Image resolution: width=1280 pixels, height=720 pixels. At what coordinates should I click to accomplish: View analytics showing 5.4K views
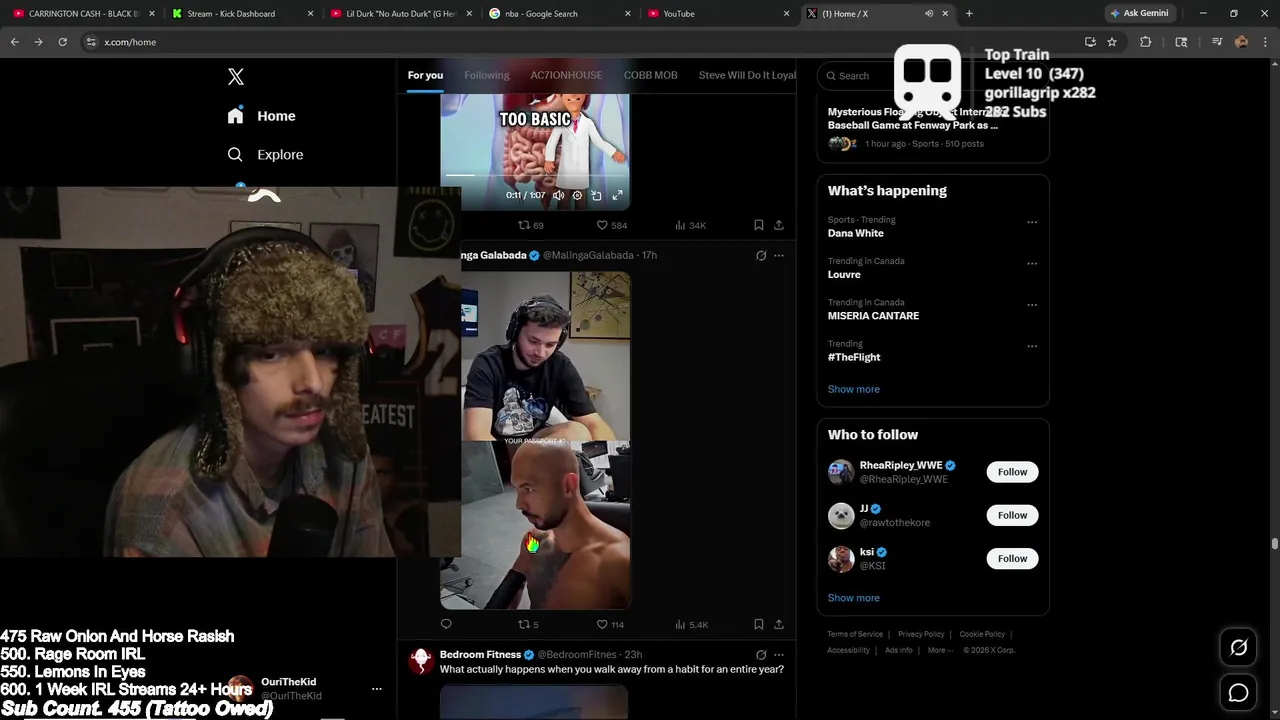pos(691,624)
